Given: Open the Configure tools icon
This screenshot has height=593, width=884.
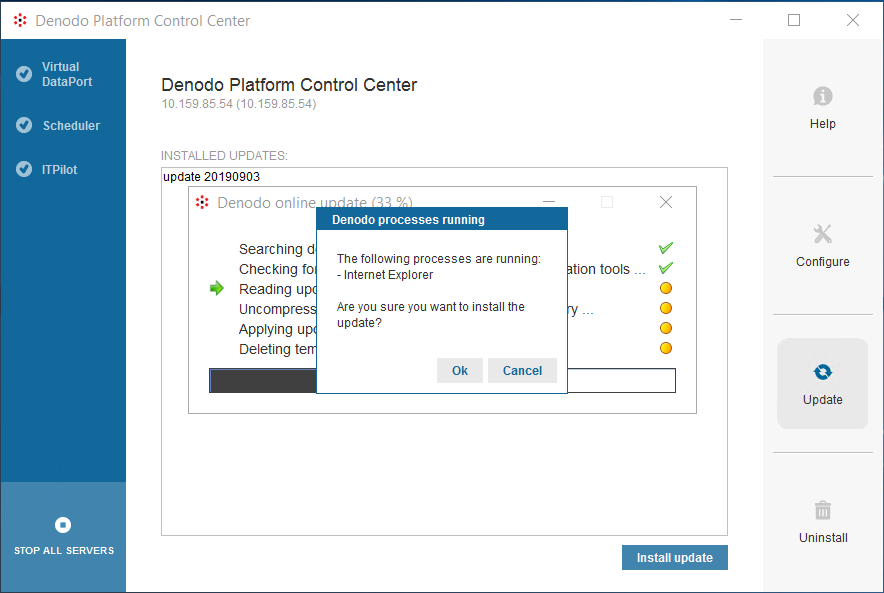Looking at the screenshot, I should click(x=822, y=234).
